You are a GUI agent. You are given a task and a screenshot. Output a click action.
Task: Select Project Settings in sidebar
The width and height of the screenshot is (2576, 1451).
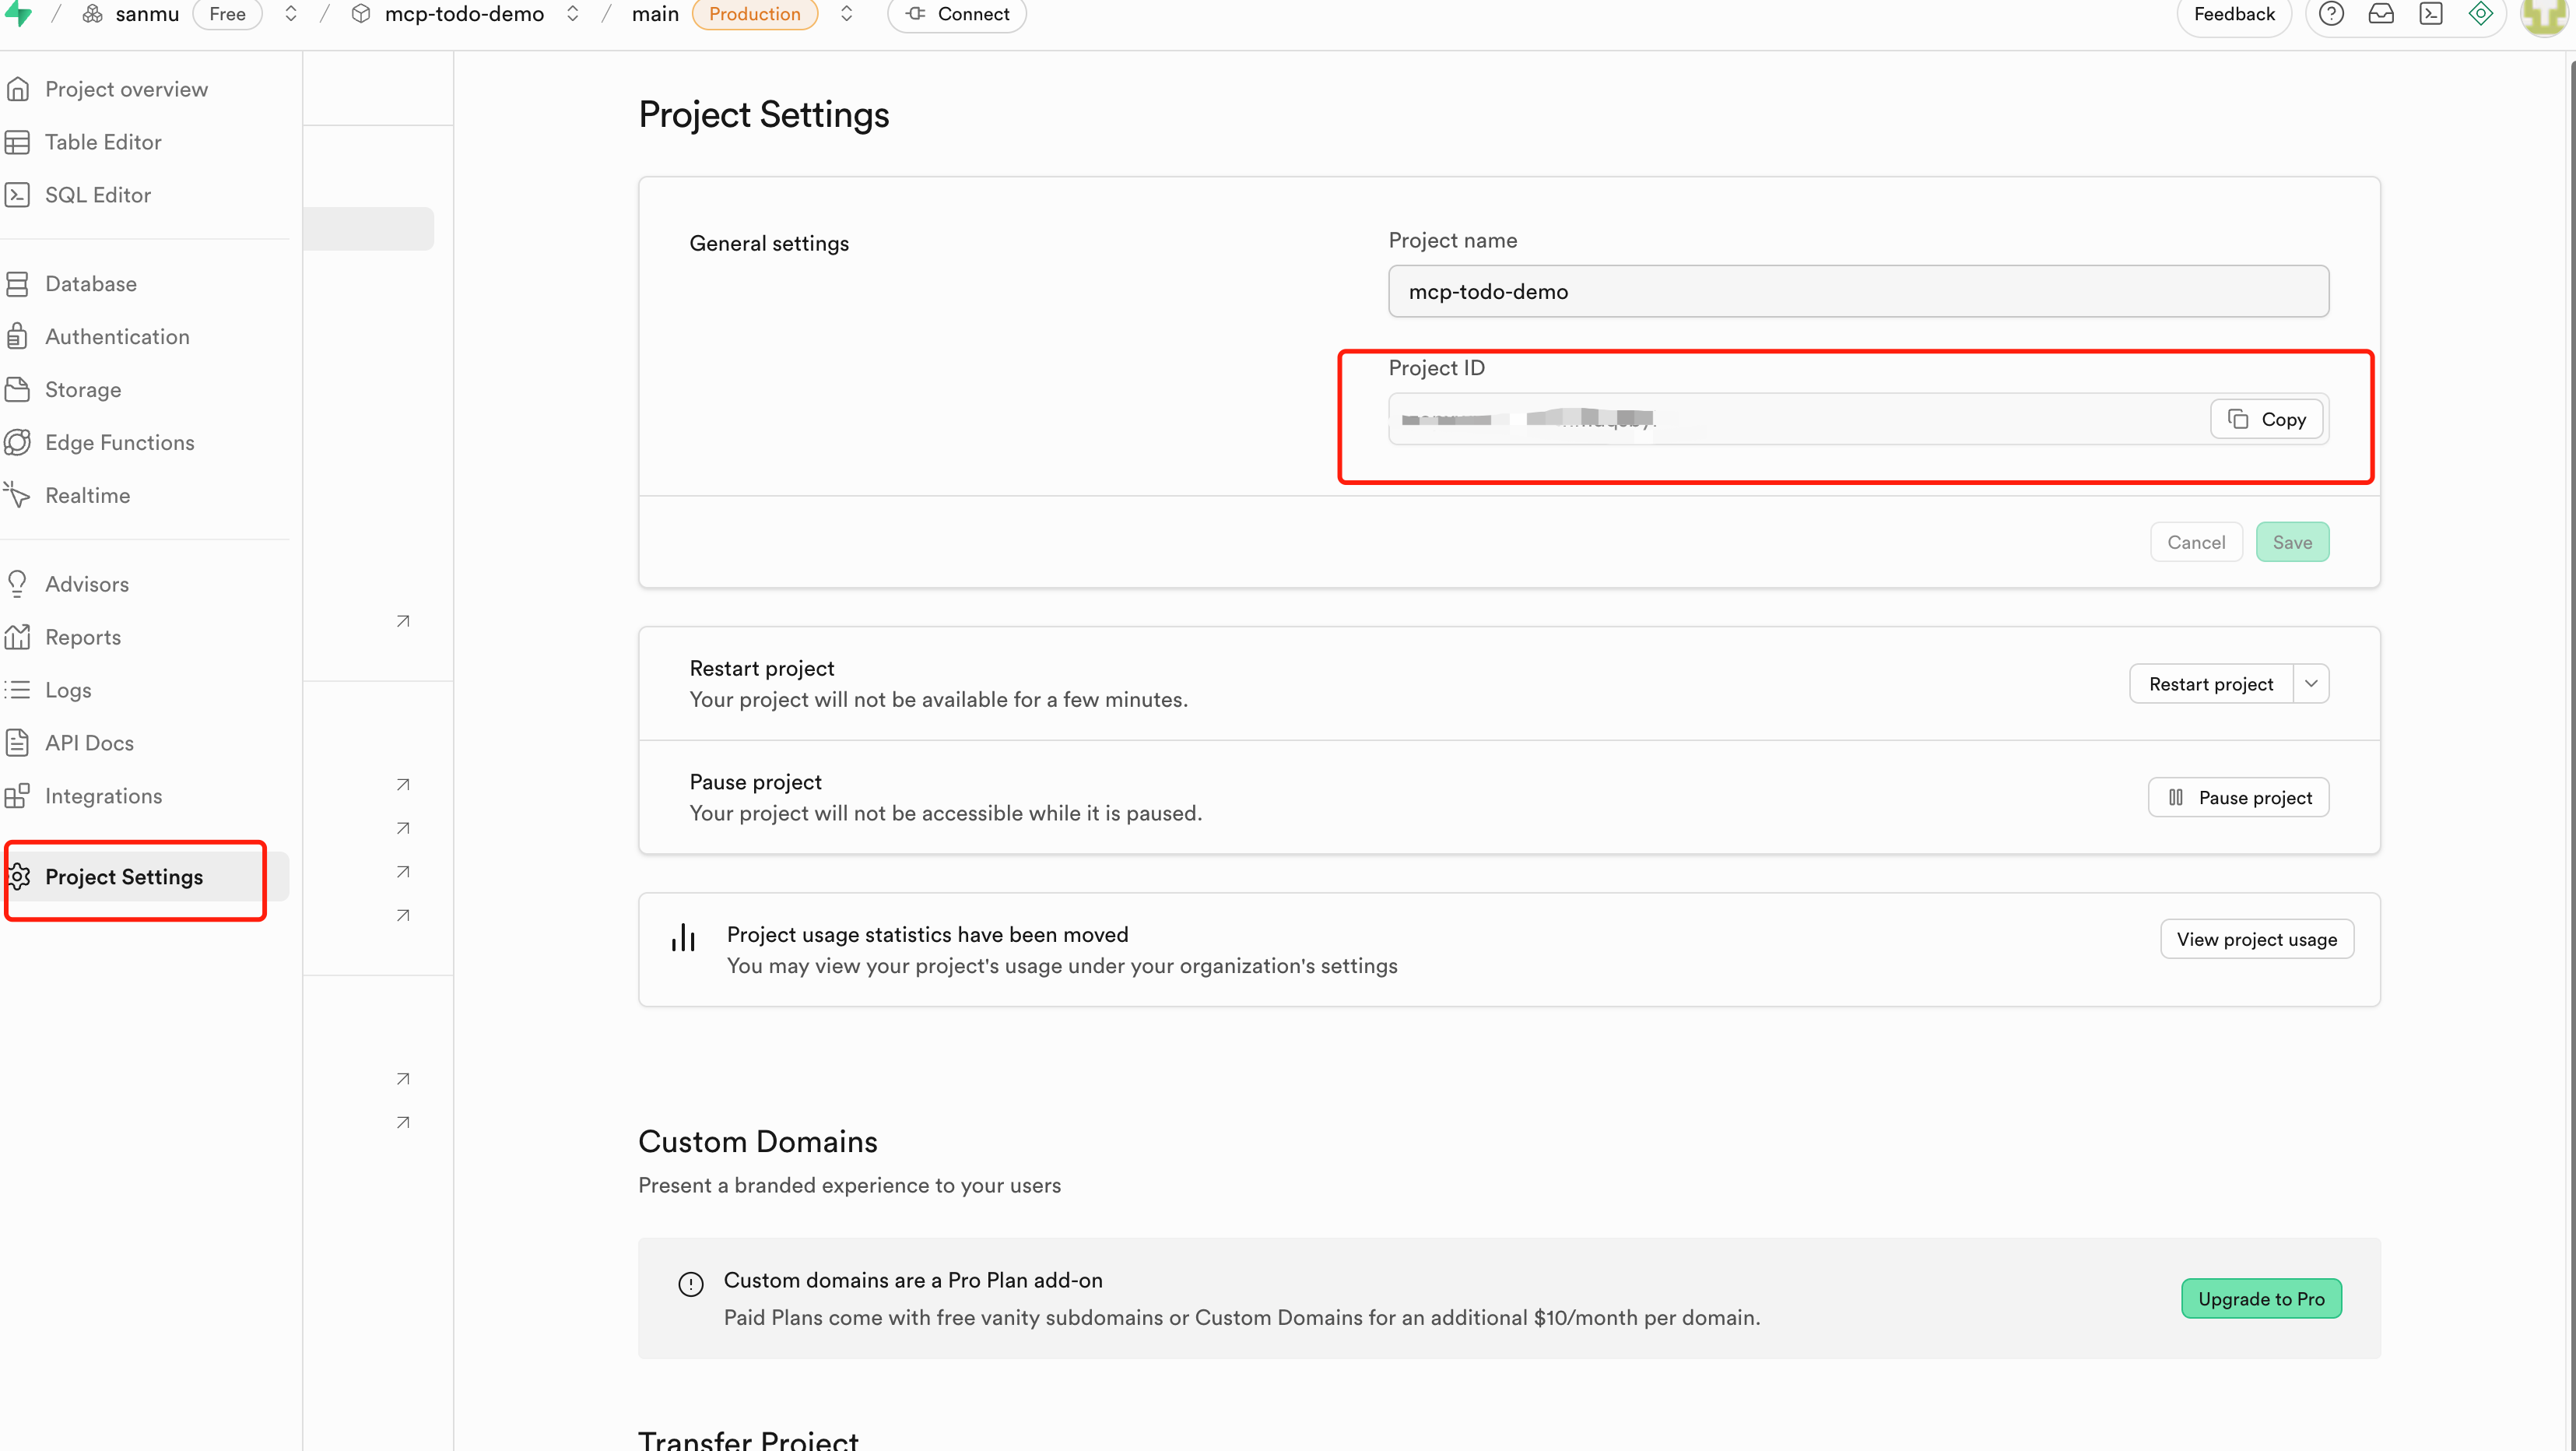coord(124,877)
